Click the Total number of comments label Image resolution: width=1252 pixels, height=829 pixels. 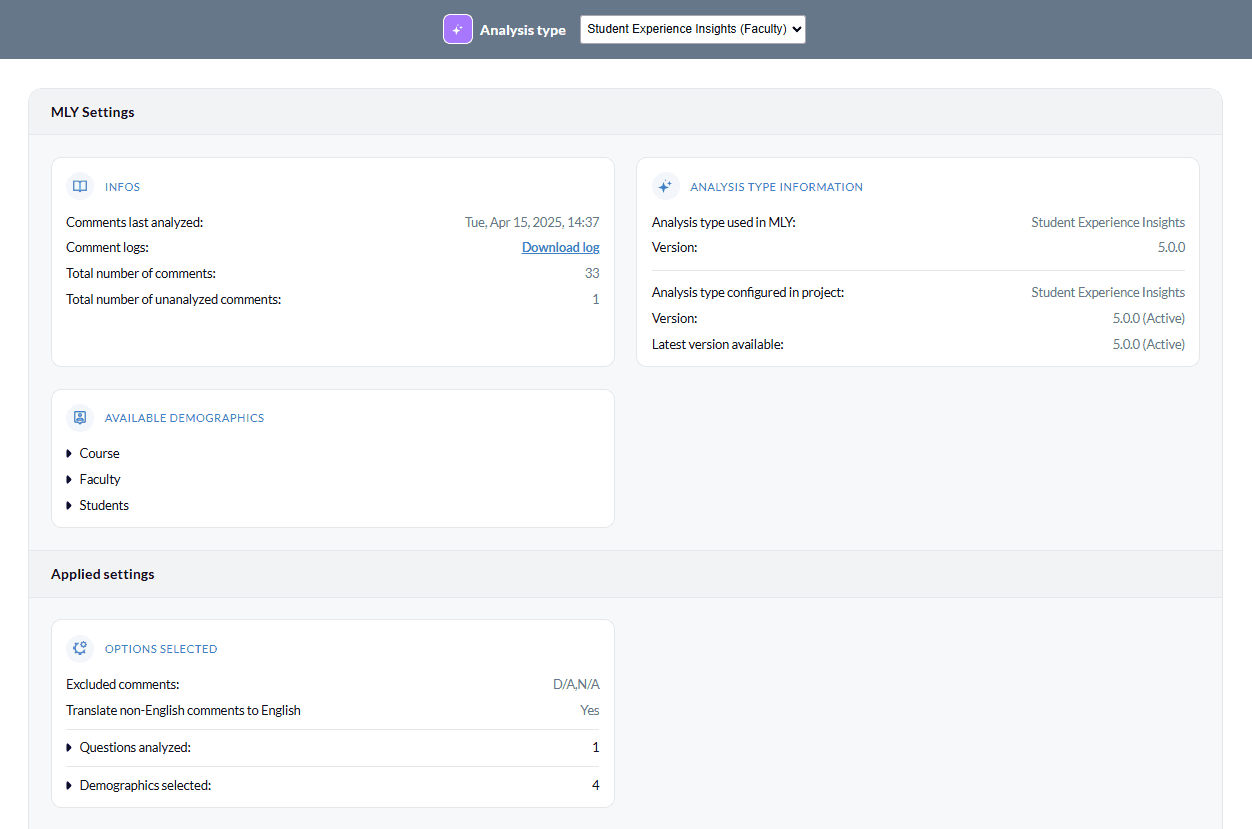pyautogui.click(x=141, y=273)
